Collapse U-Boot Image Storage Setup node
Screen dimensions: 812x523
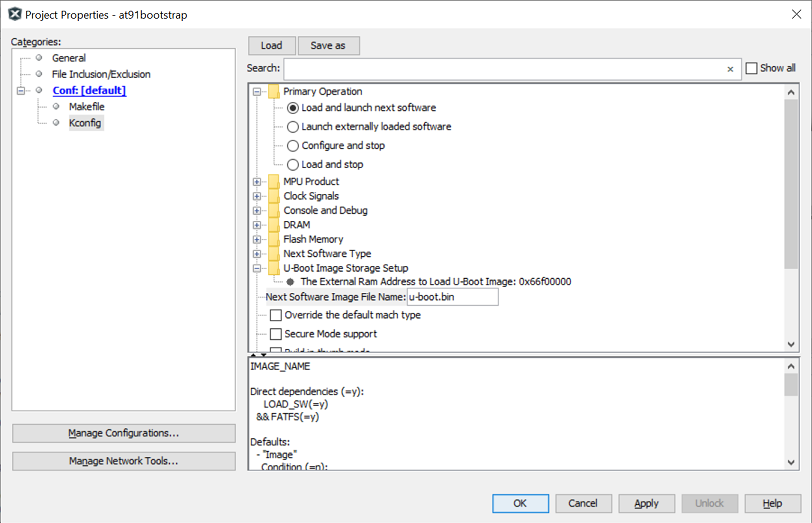[257, 269]
